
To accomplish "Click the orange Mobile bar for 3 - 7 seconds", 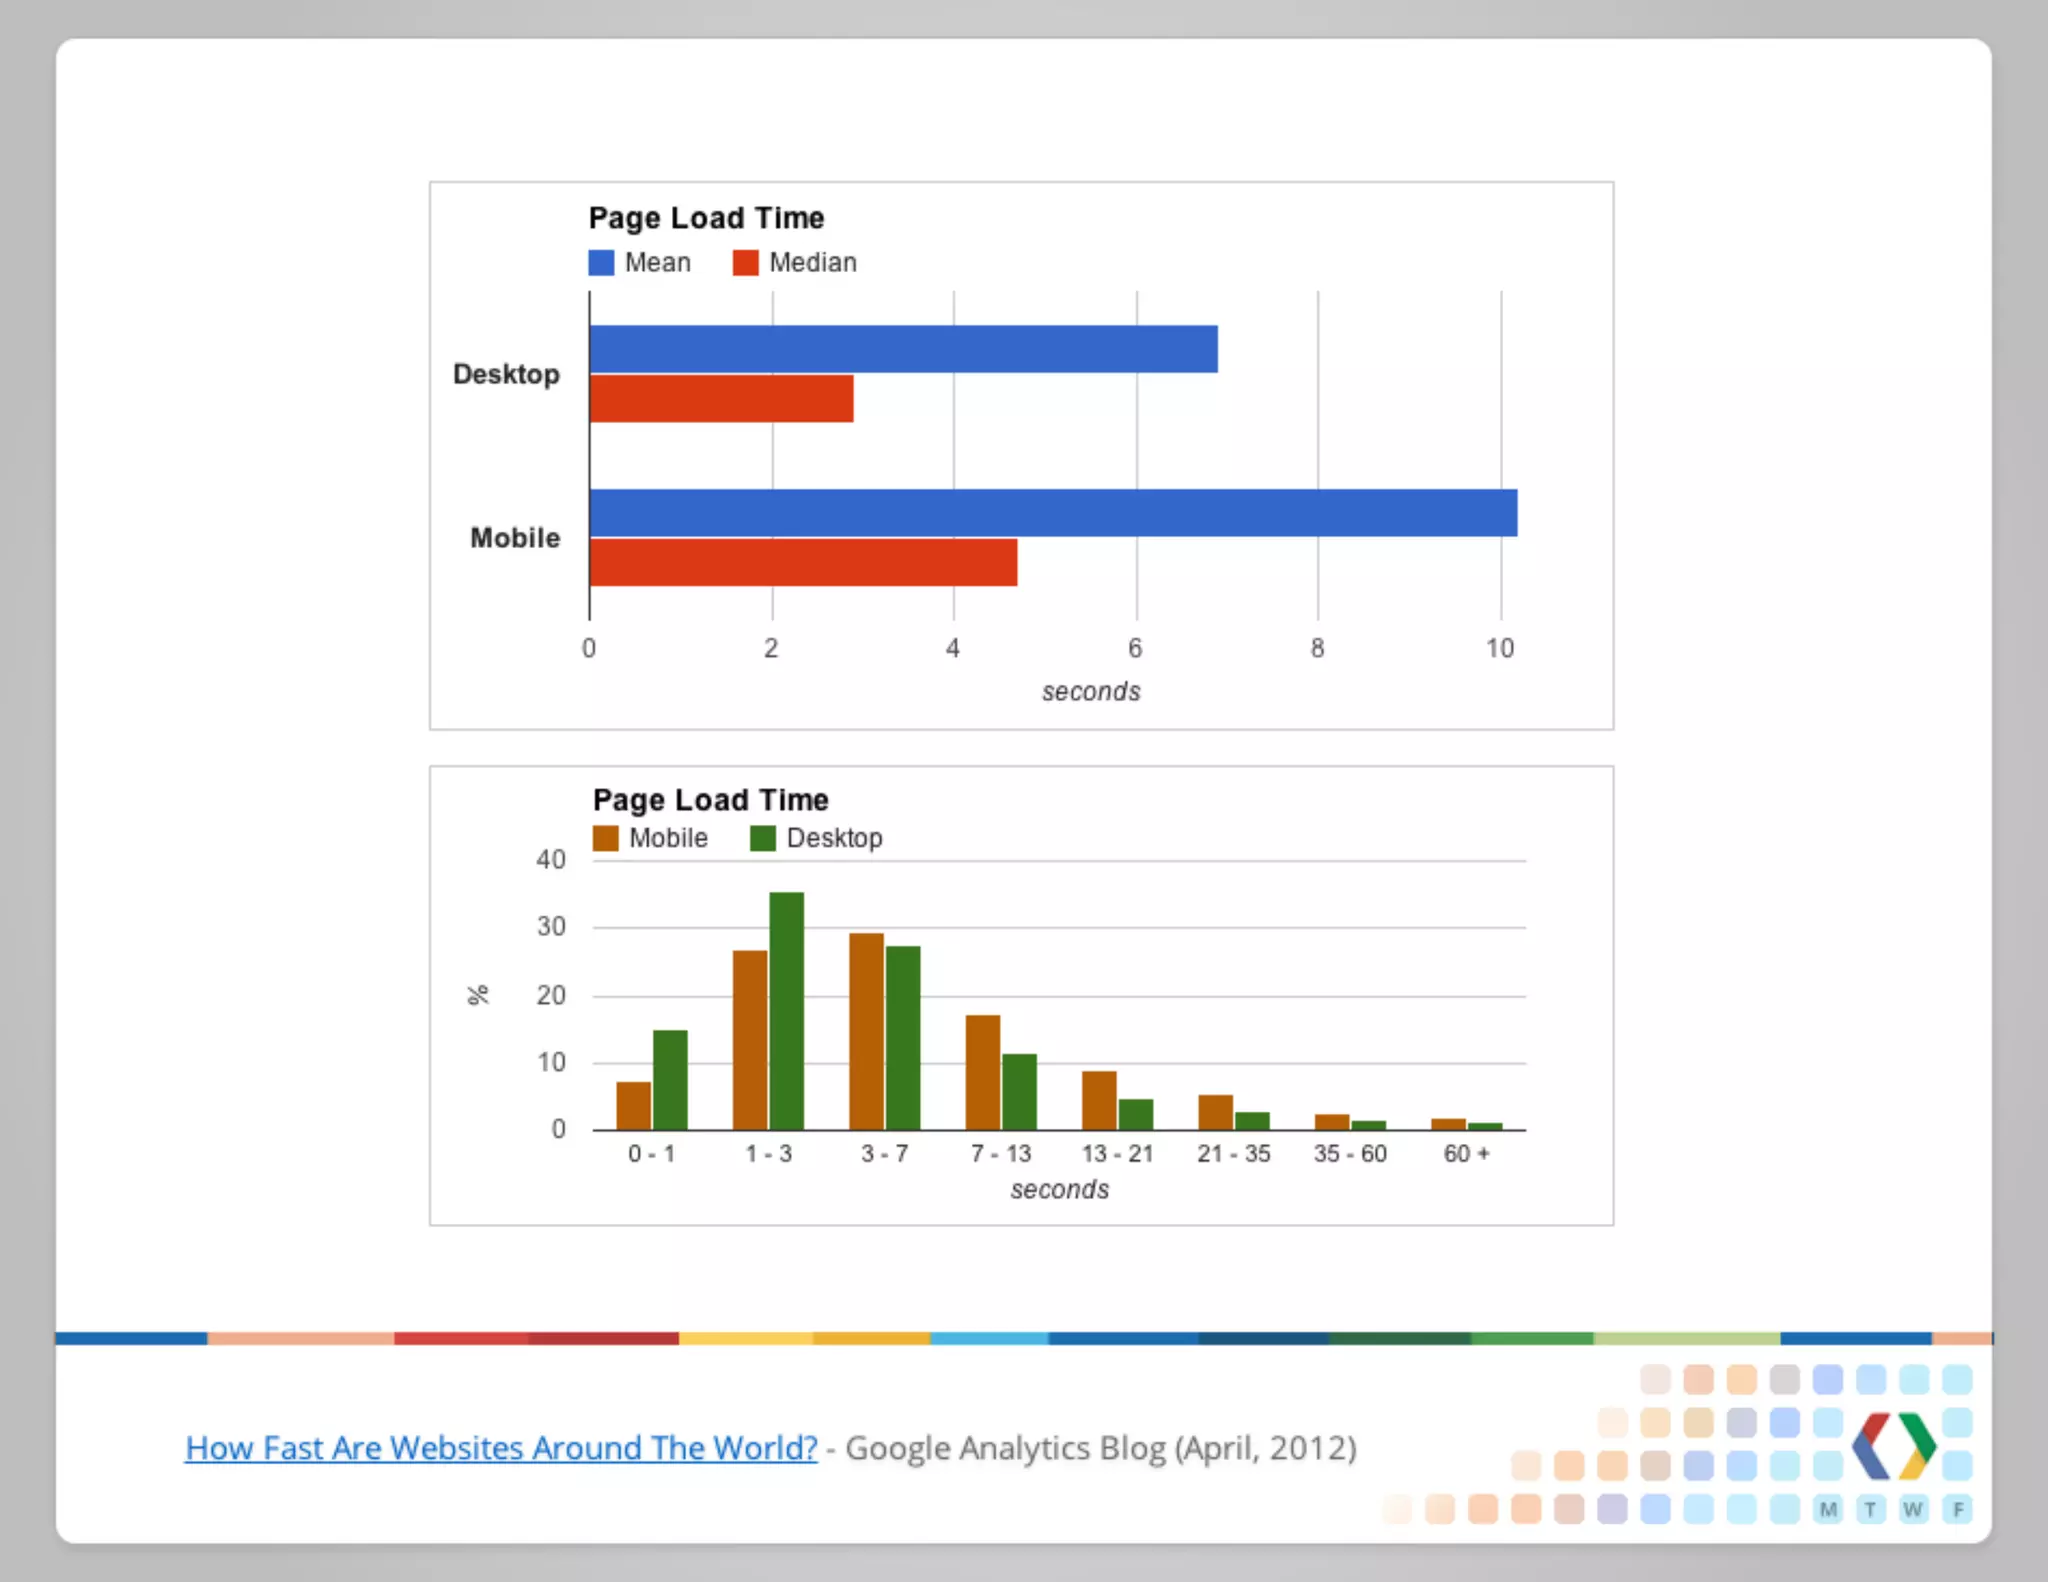I will 866,1030.
